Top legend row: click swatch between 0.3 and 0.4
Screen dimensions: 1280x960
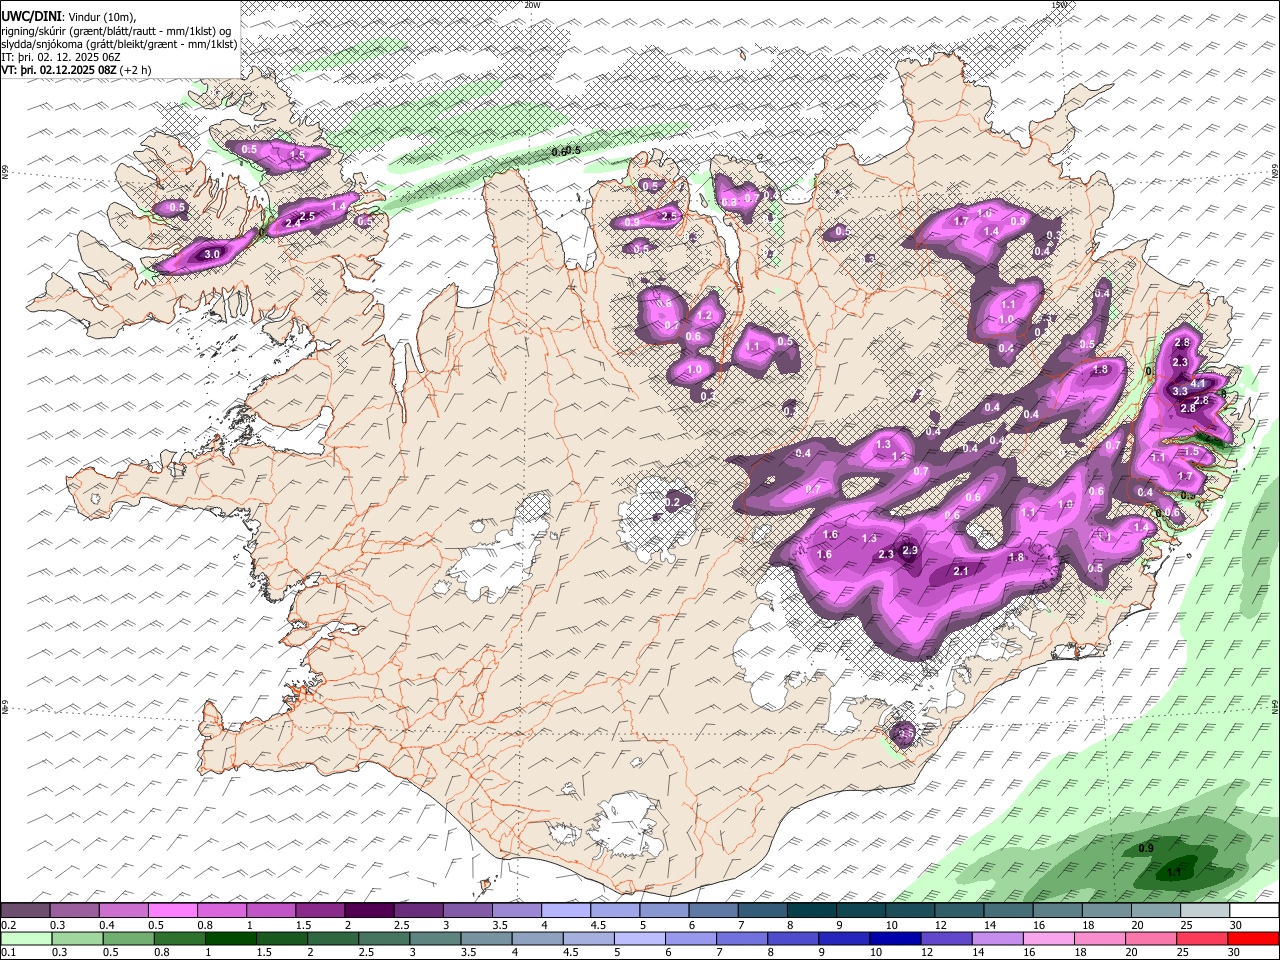[74, 910]
